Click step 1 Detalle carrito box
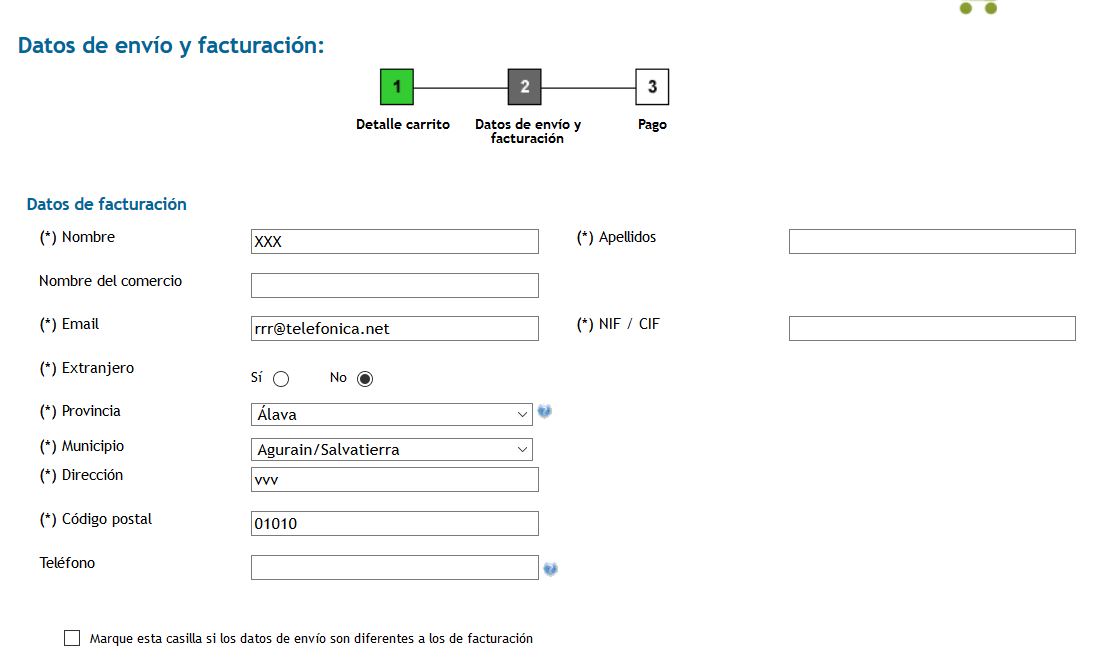 (x=397, y=87)
